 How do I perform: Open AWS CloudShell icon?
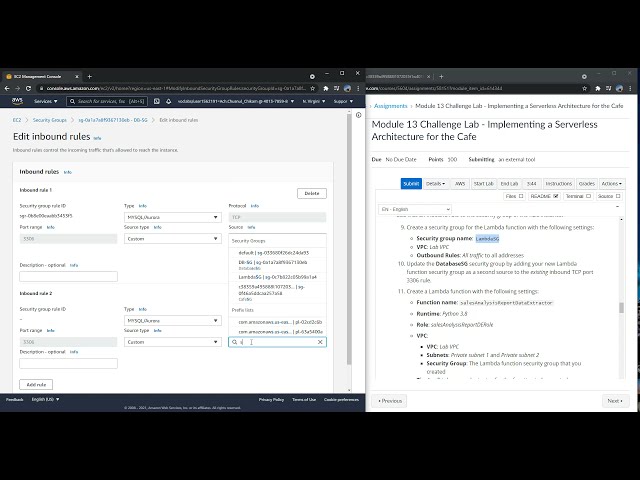157,101
